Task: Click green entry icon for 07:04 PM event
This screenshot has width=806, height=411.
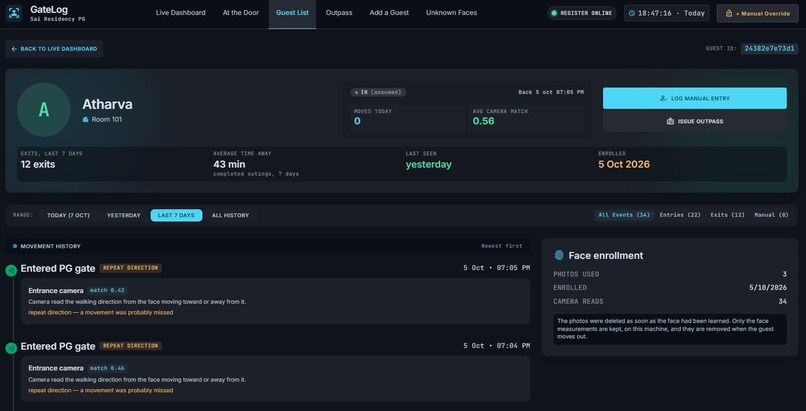Action: 11,348
